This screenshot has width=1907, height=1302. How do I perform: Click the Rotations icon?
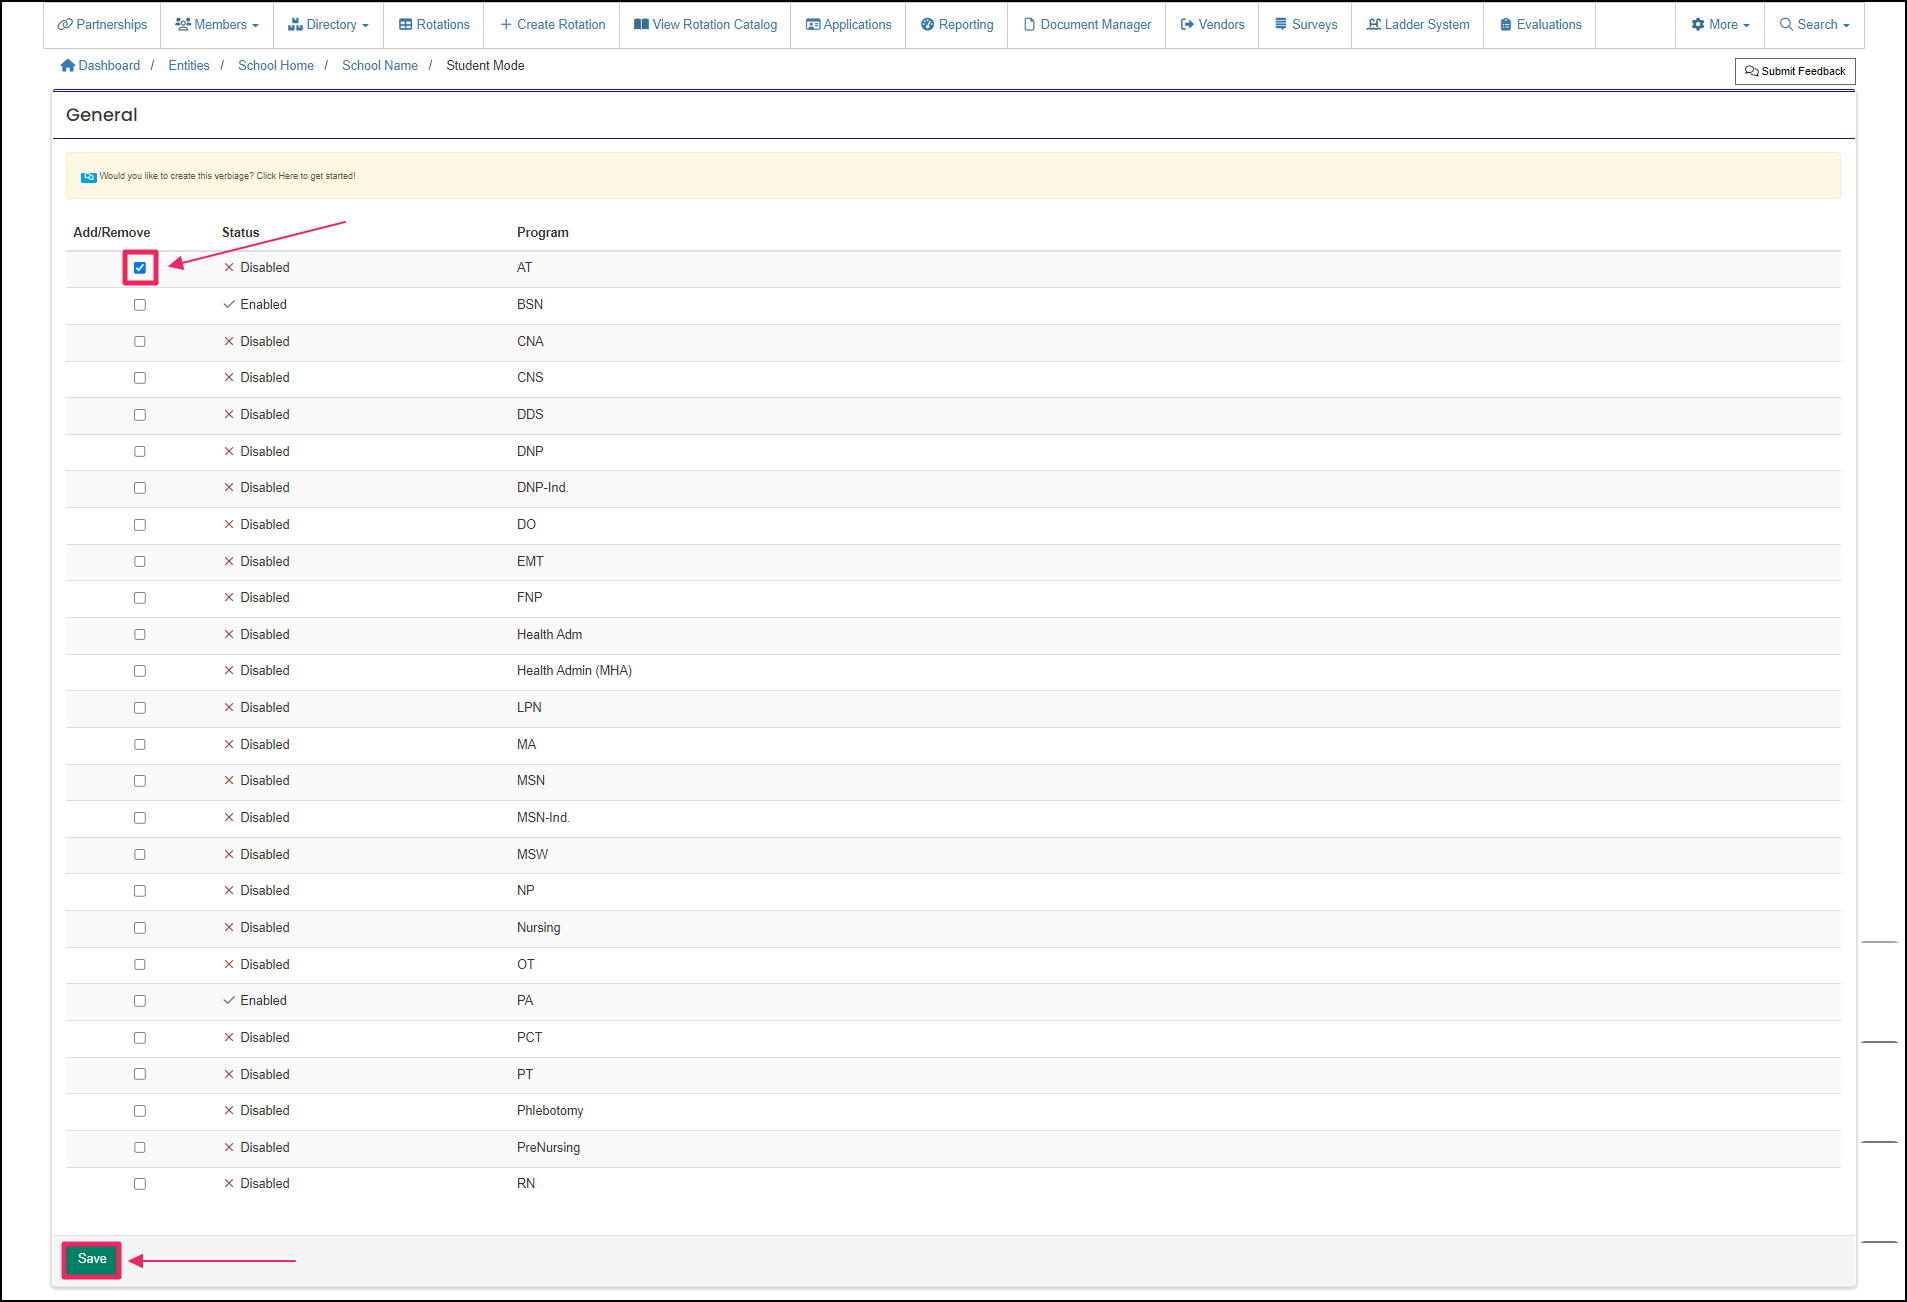click(433, 24)
